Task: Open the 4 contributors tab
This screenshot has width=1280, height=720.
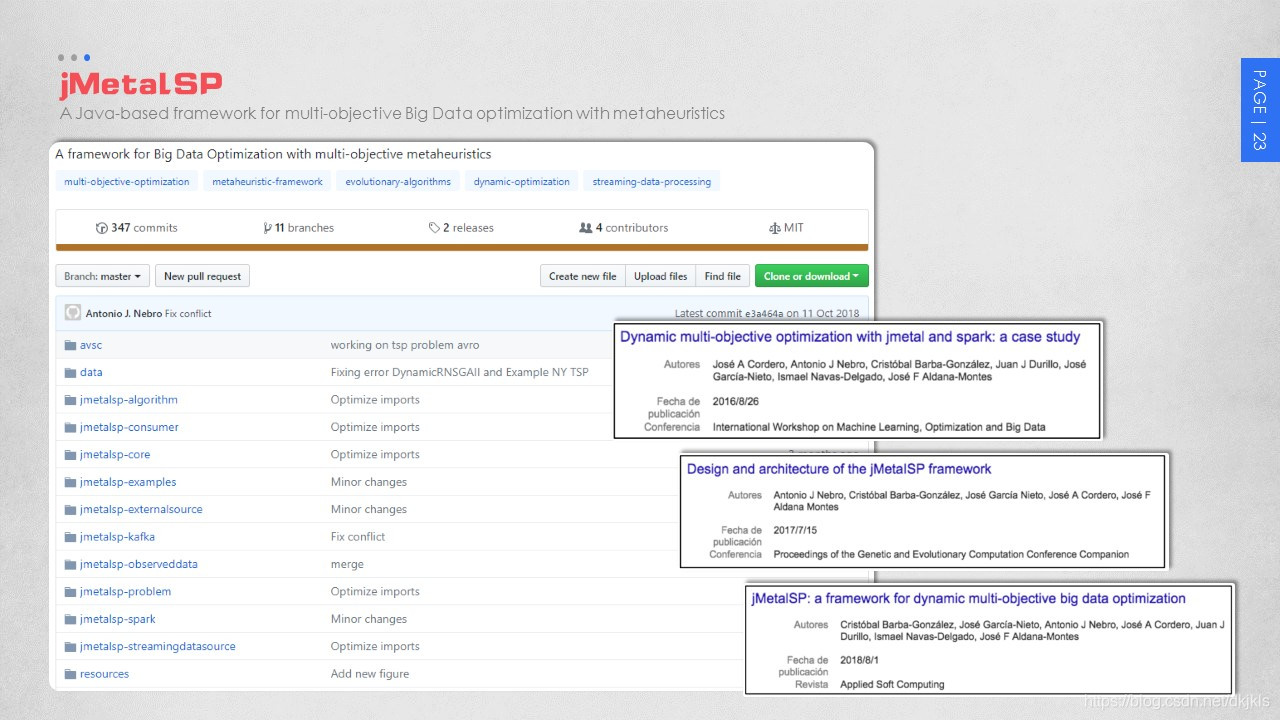Action: click(x=624, y=228)
